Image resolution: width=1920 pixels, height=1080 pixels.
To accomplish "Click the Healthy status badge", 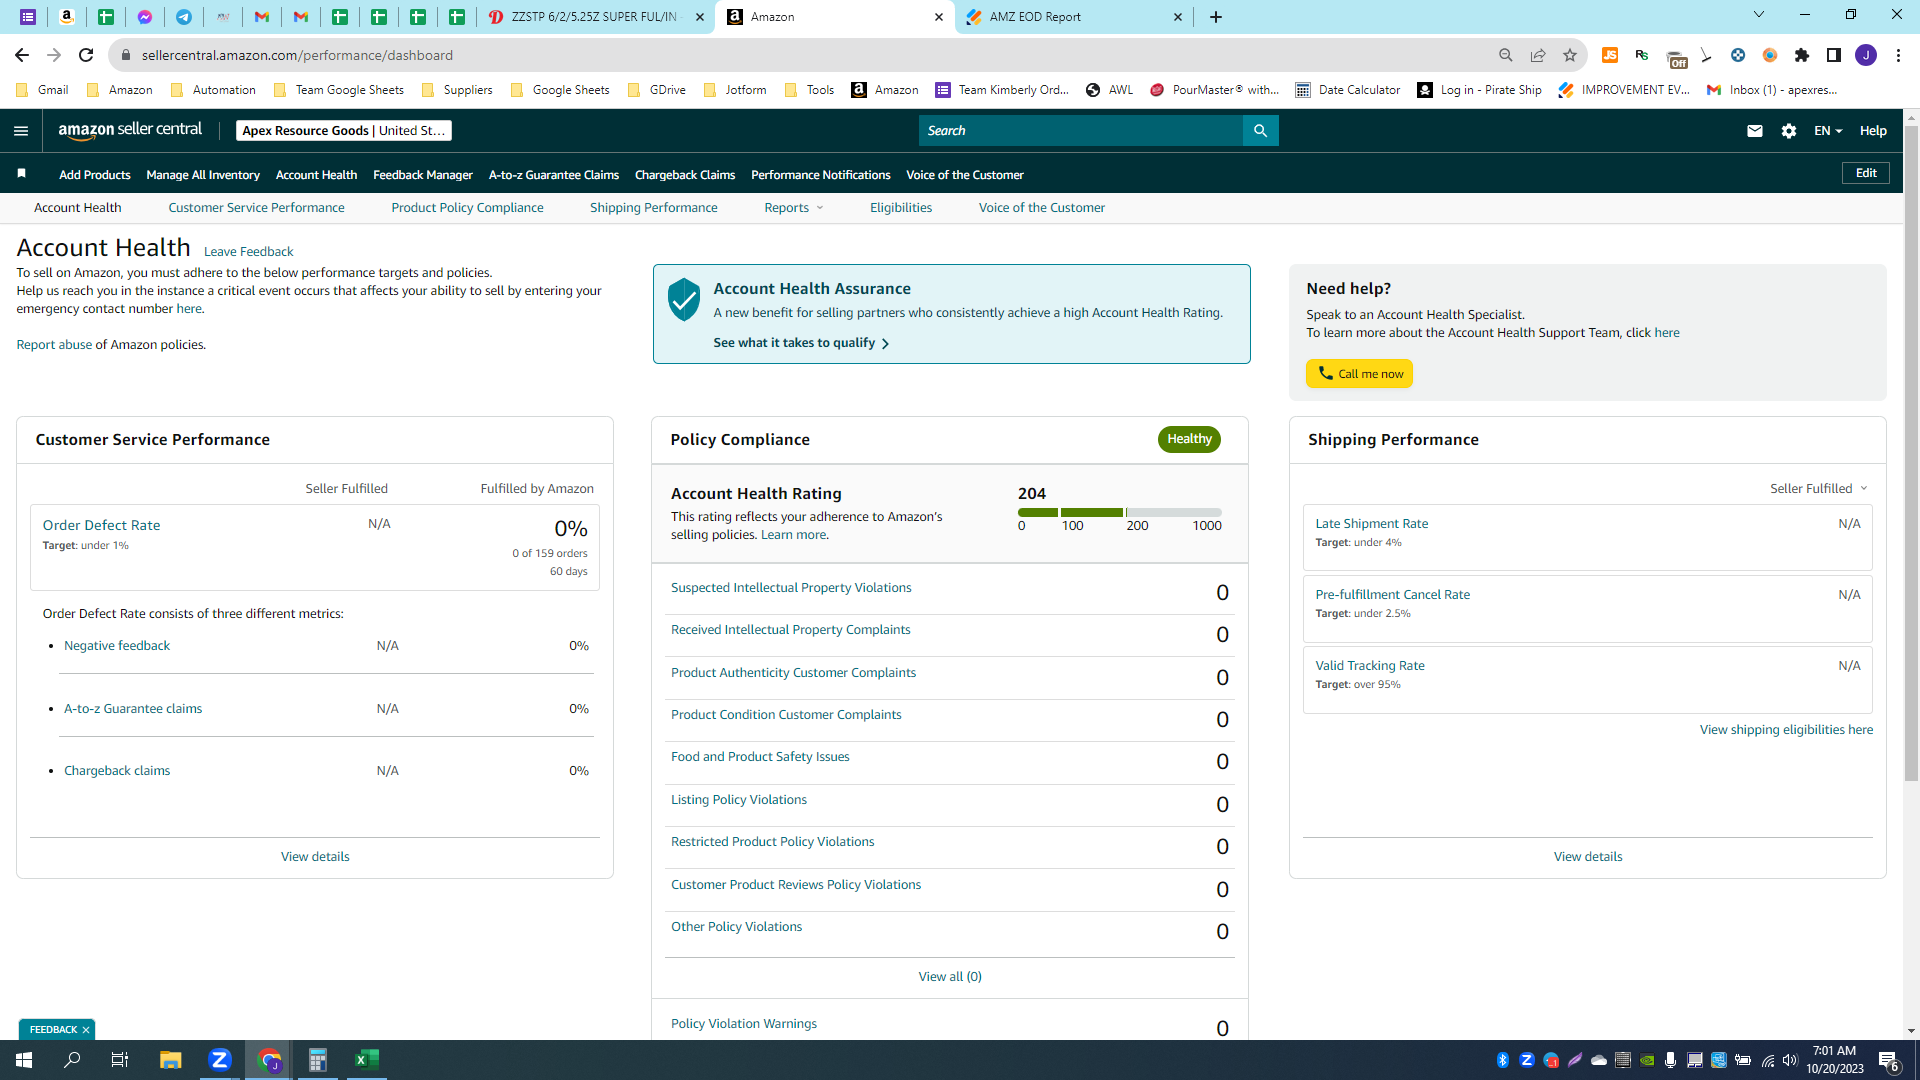I will tap(1189, 439).
